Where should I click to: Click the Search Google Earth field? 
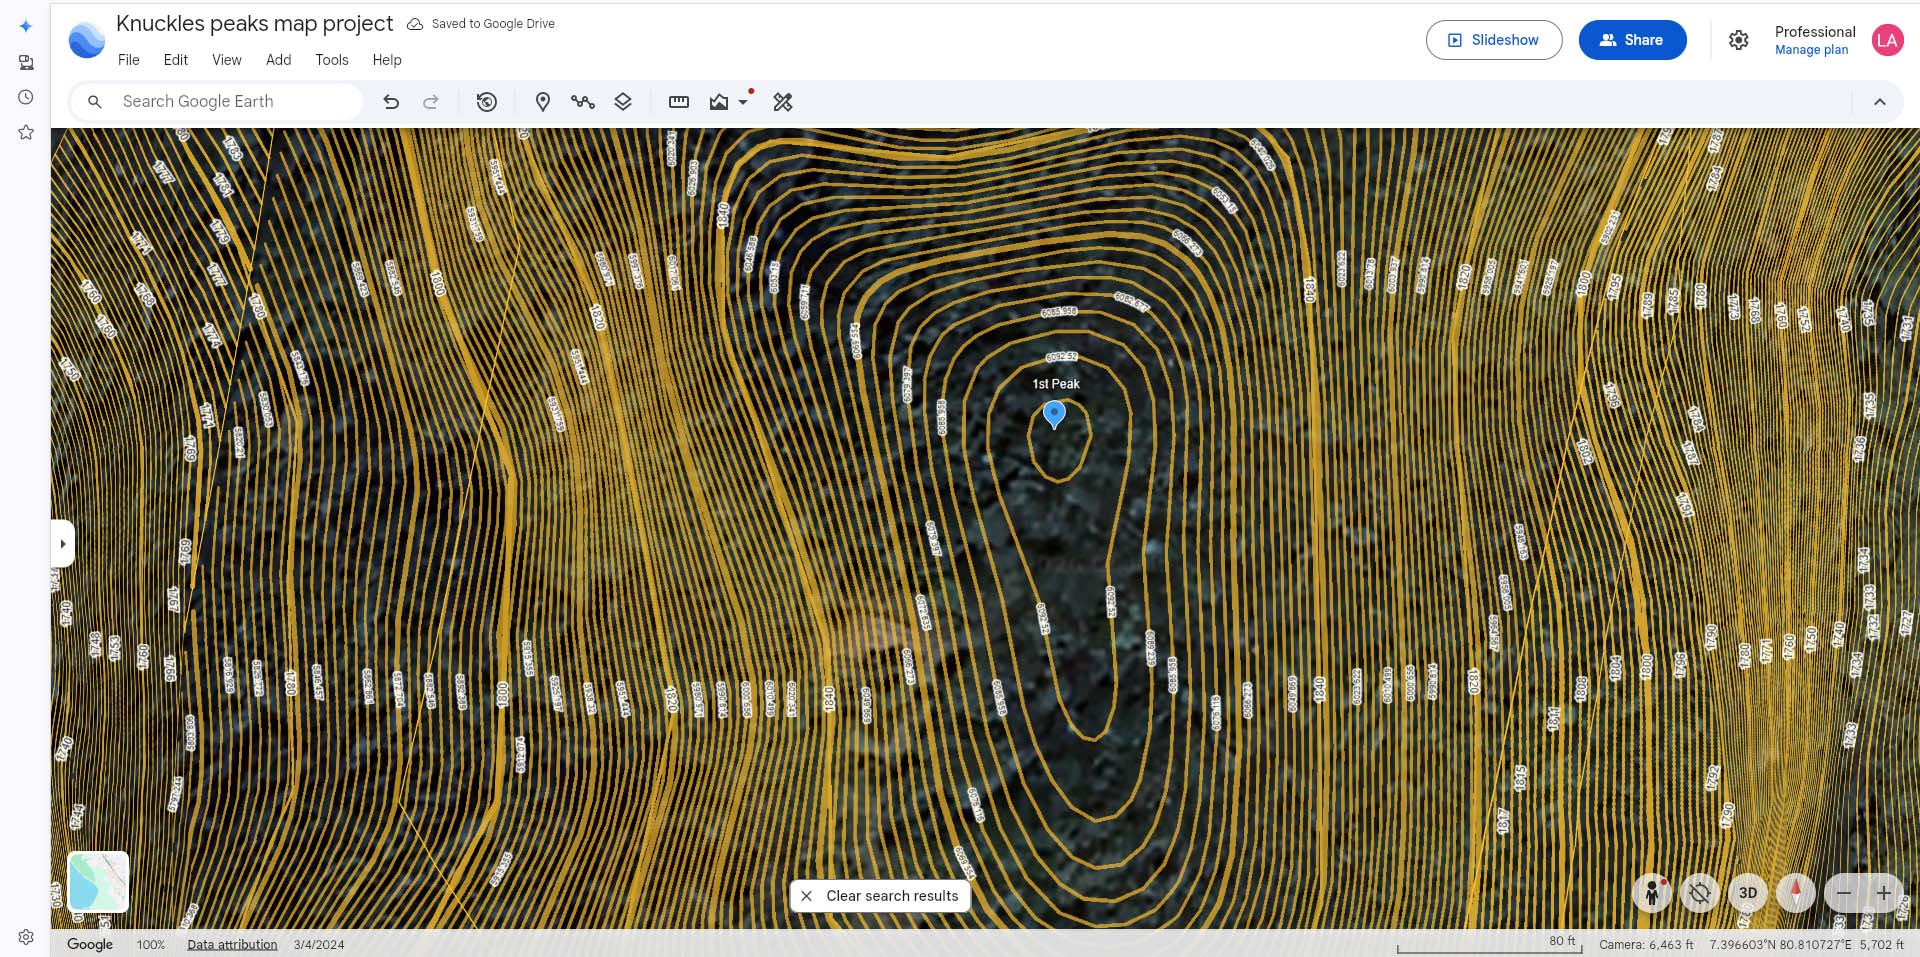point(216,102)
